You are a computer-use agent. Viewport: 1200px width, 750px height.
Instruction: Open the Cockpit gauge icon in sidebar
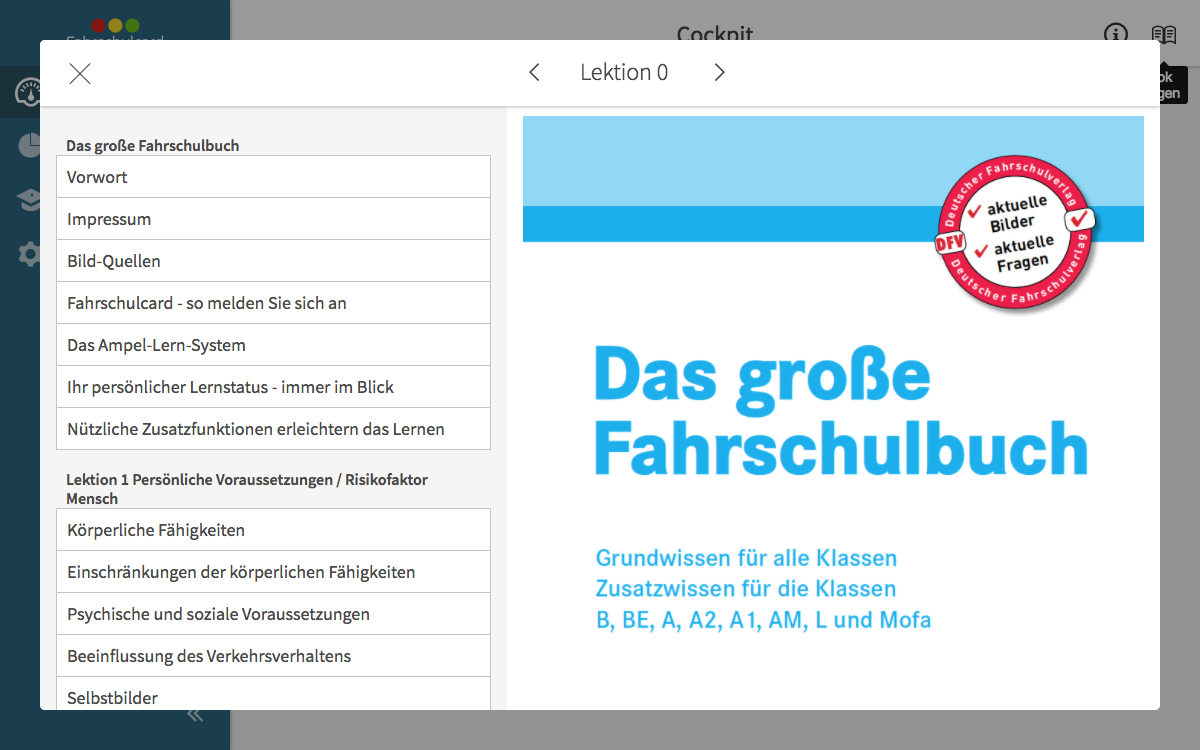point(28,93)
